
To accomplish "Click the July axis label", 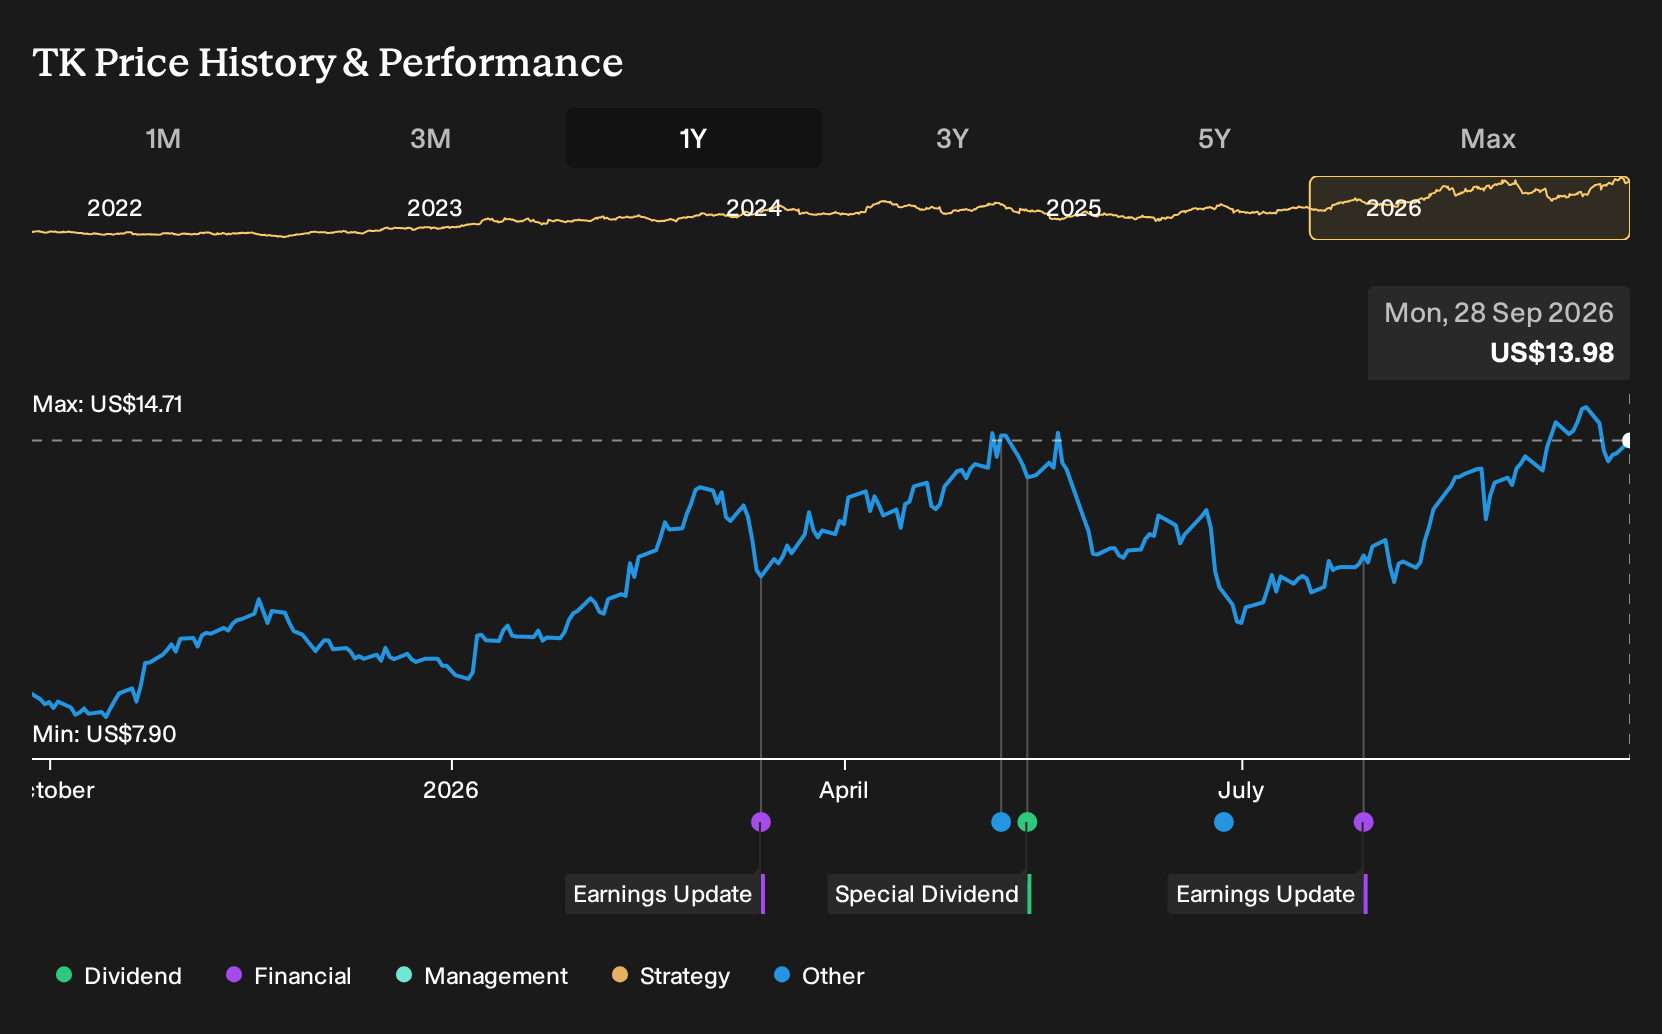I will point(1241,790).
